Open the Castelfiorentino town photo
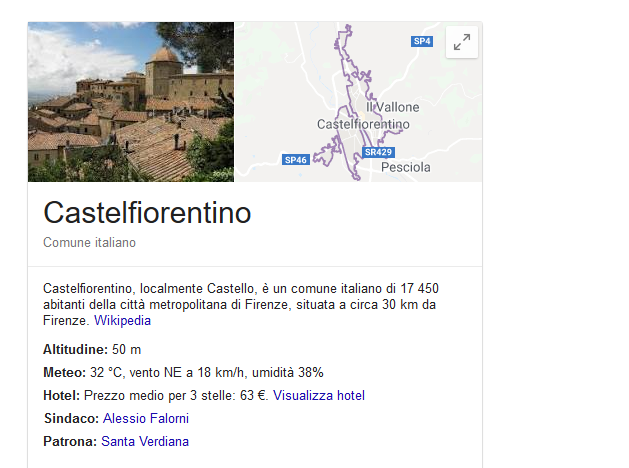This screenshot has height=468, width=629. click(x=131, y=102)
